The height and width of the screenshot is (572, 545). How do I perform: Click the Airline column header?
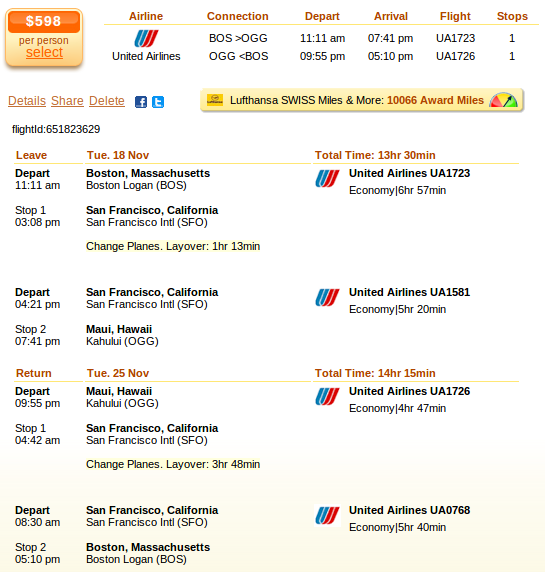(x=146, y=16)
